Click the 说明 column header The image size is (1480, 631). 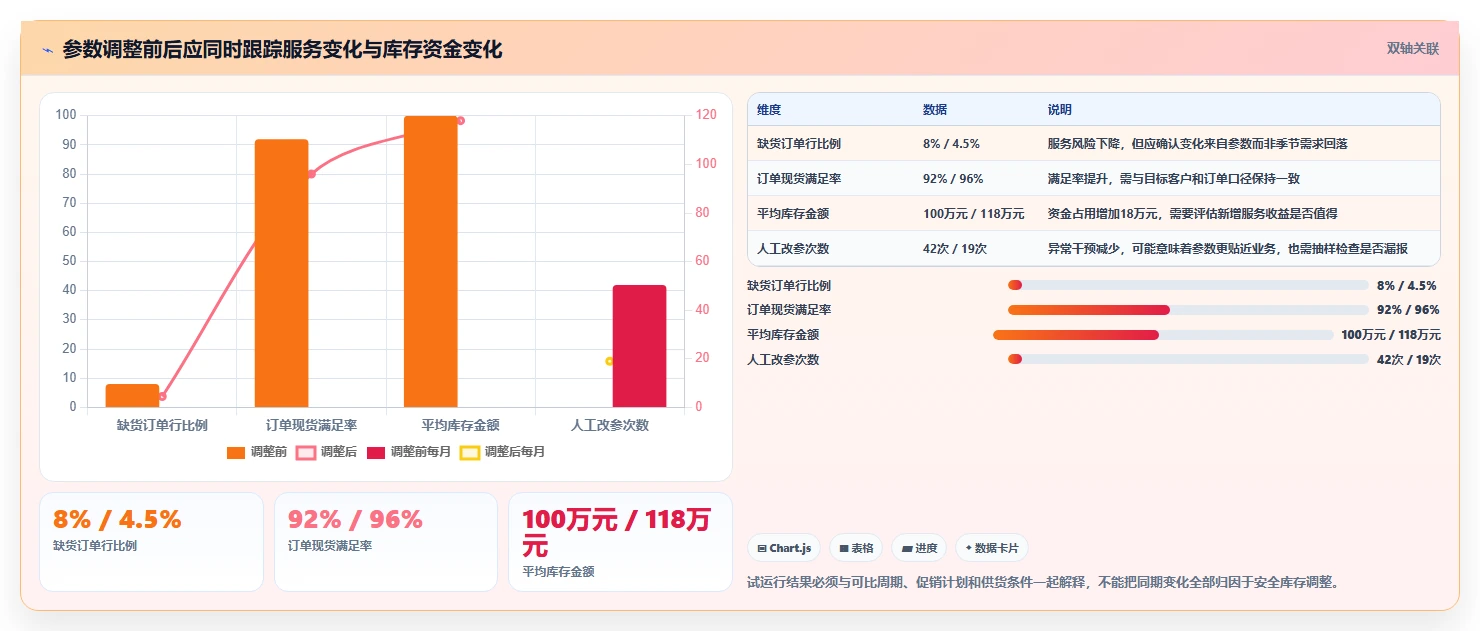pyautogui.click(x=1060, y=109)
